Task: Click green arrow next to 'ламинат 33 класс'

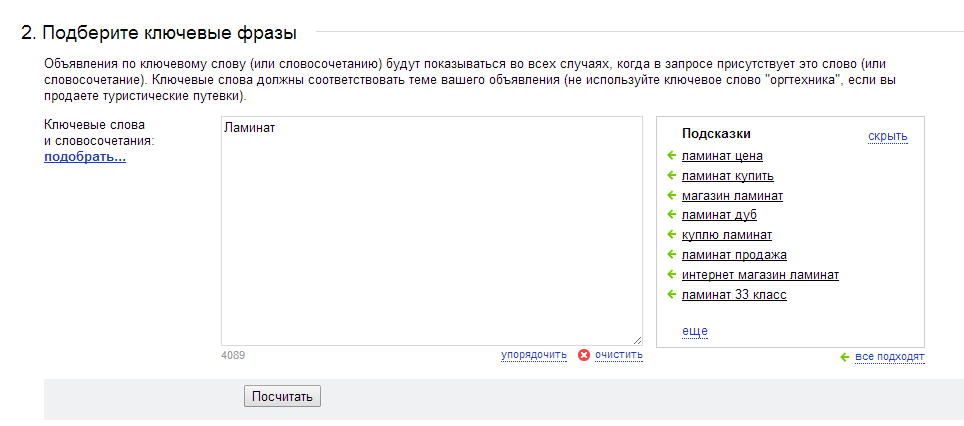Action: (x=671, y=295)
